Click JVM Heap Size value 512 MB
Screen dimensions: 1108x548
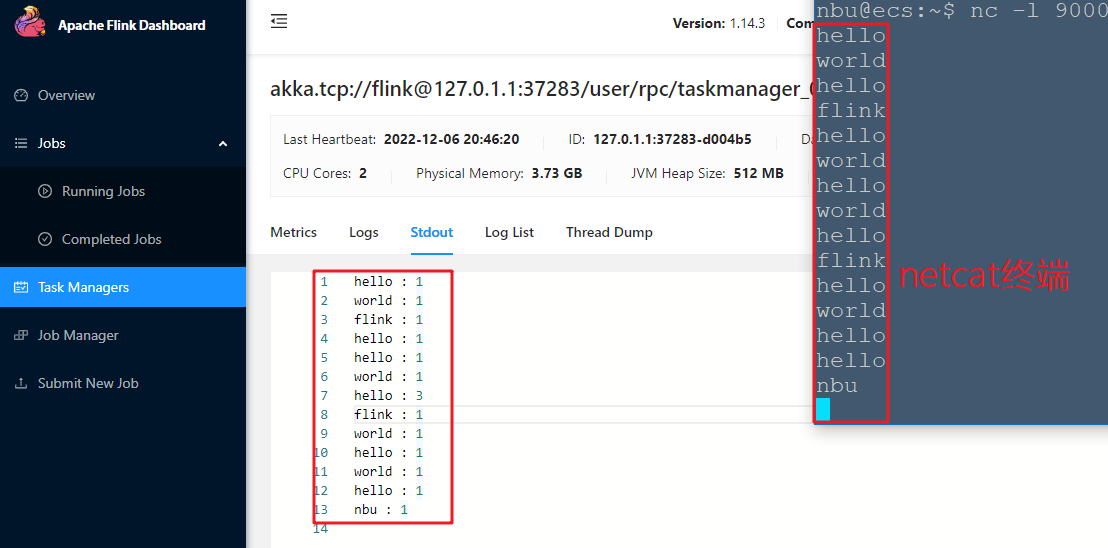[758, 173]
